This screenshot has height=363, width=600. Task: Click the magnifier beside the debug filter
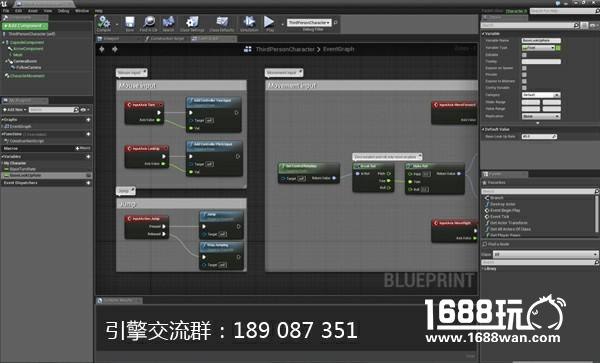tap(336, 23)
